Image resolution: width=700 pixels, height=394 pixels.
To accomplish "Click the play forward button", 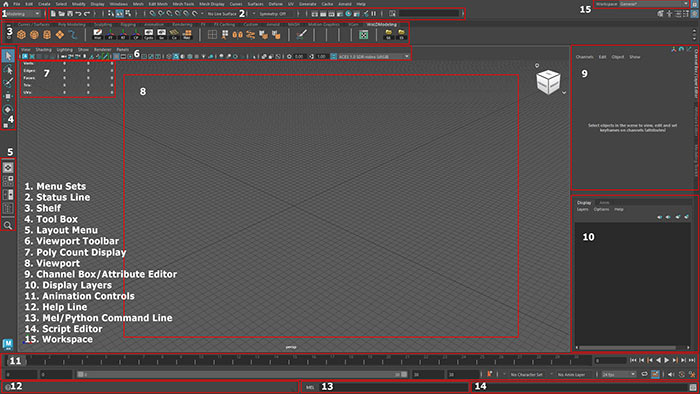I will tap(667, 360).
